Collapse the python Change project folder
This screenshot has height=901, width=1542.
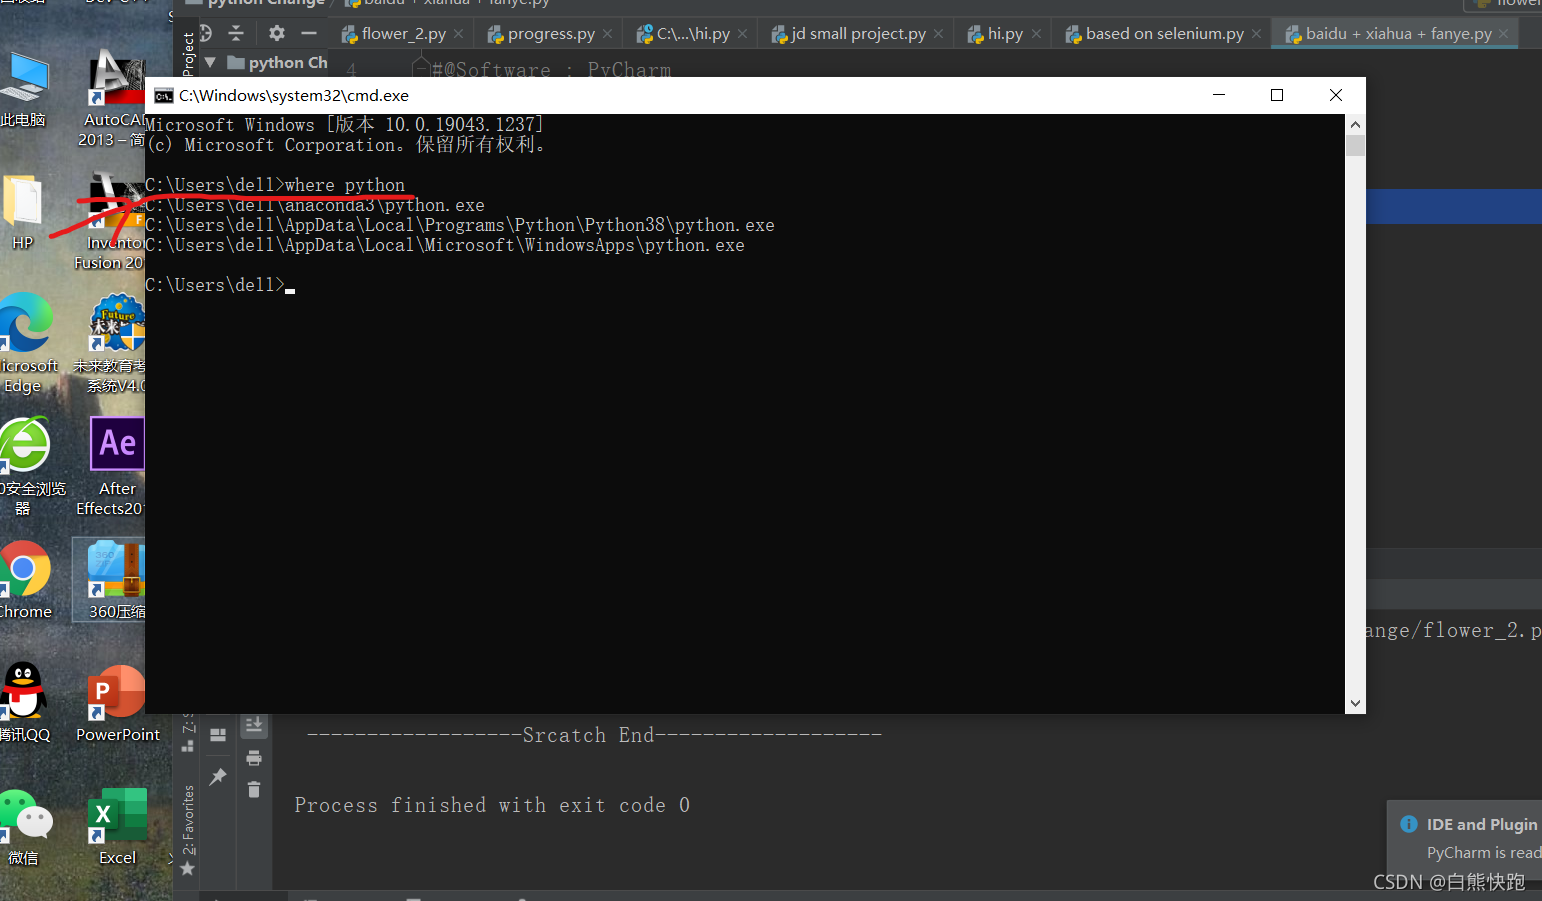210,62
